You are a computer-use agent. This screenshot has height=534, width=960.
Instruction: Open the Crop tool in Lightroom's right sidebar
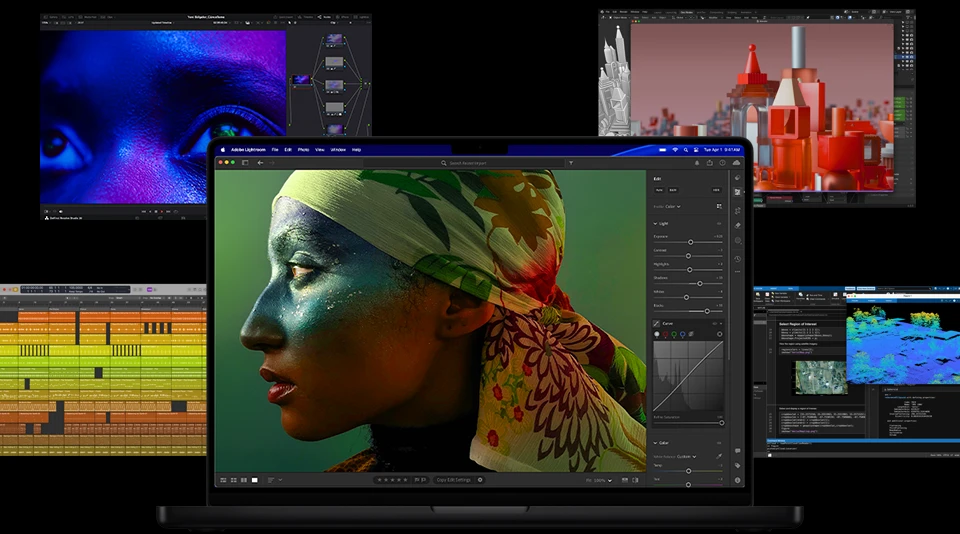pos(737,210)
